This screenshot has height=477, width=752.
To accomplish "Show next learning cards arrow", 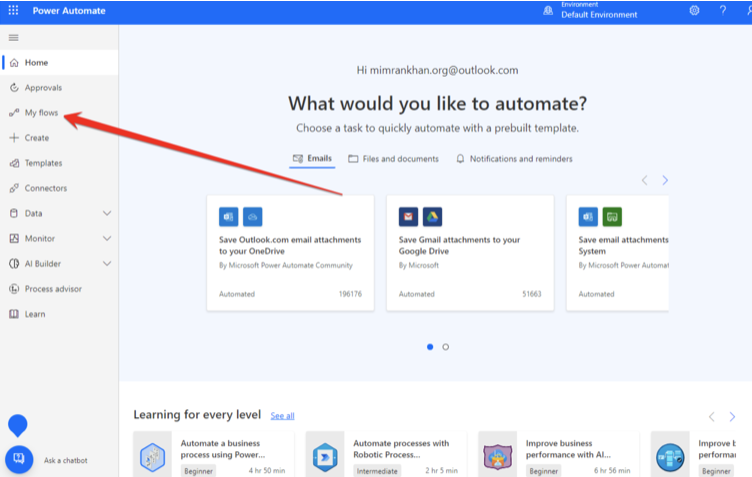I will tap(732, 417).
